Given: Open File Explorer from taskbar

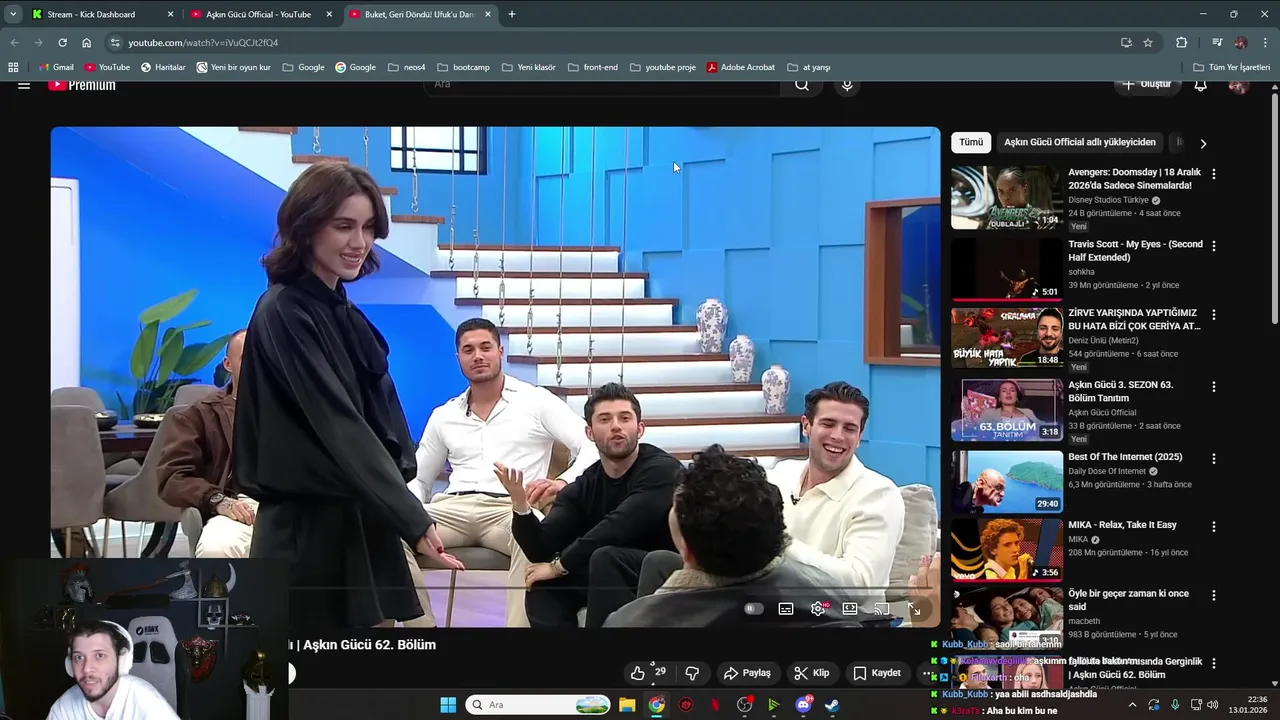Looking at the screenshot, I should coord(627,705).
